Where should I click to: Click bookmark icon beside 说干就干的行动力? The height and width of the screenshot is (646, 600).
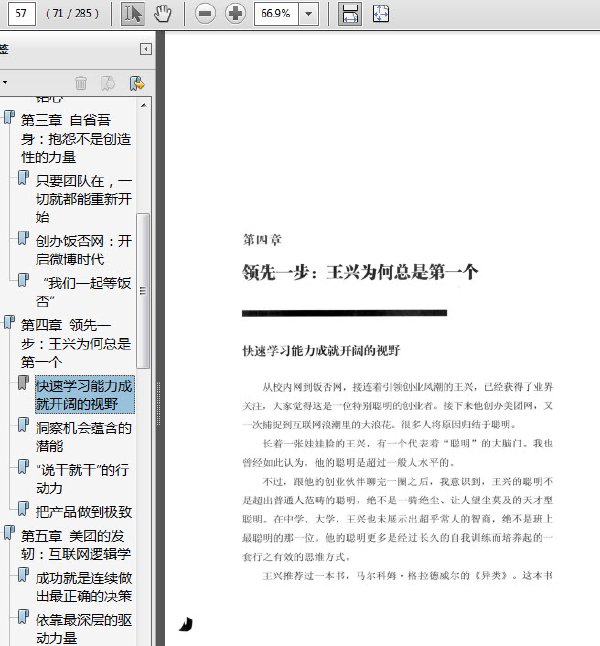click(23, 467)
